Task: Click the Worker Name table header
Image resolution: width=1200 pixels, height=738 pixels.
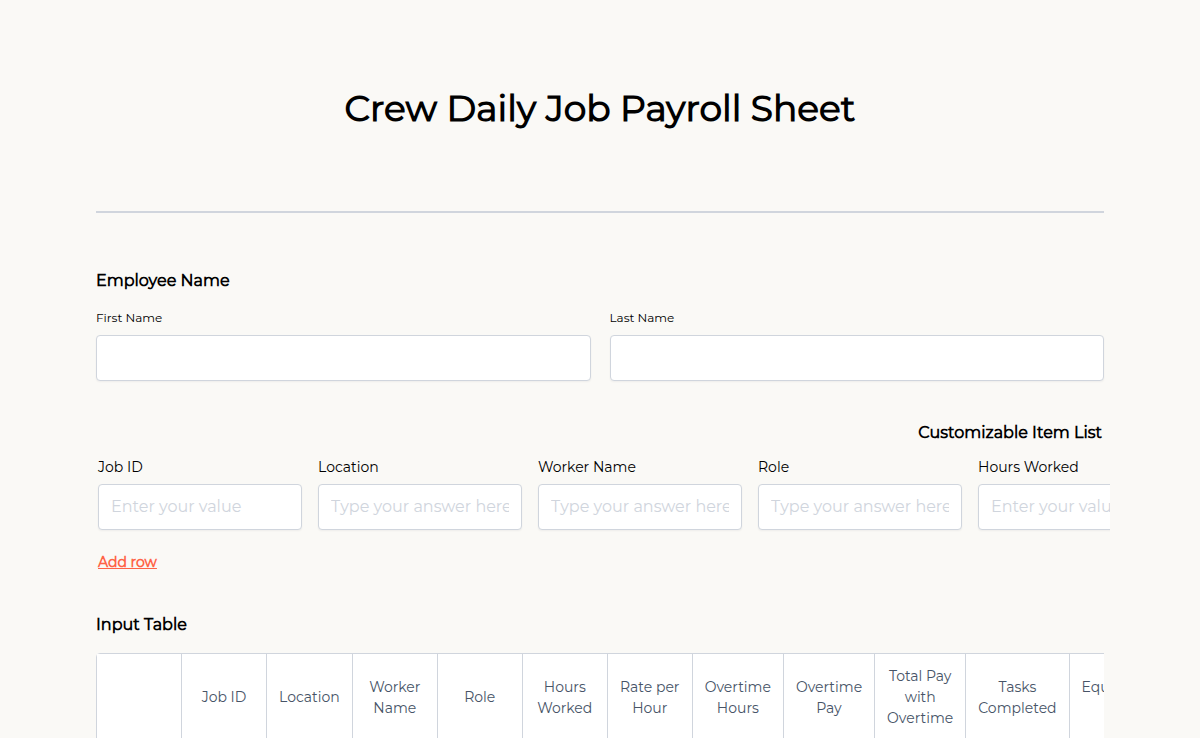Action: point(394,696)
